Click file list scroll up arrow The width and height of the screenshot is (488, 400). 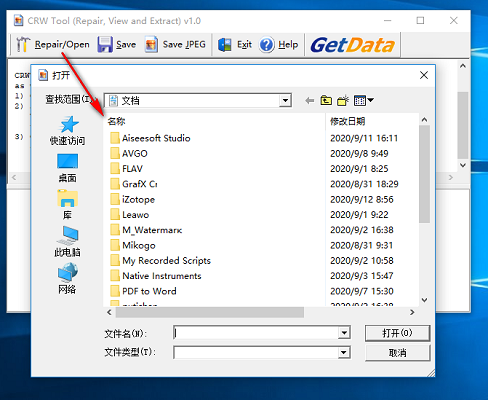(424, 120)
